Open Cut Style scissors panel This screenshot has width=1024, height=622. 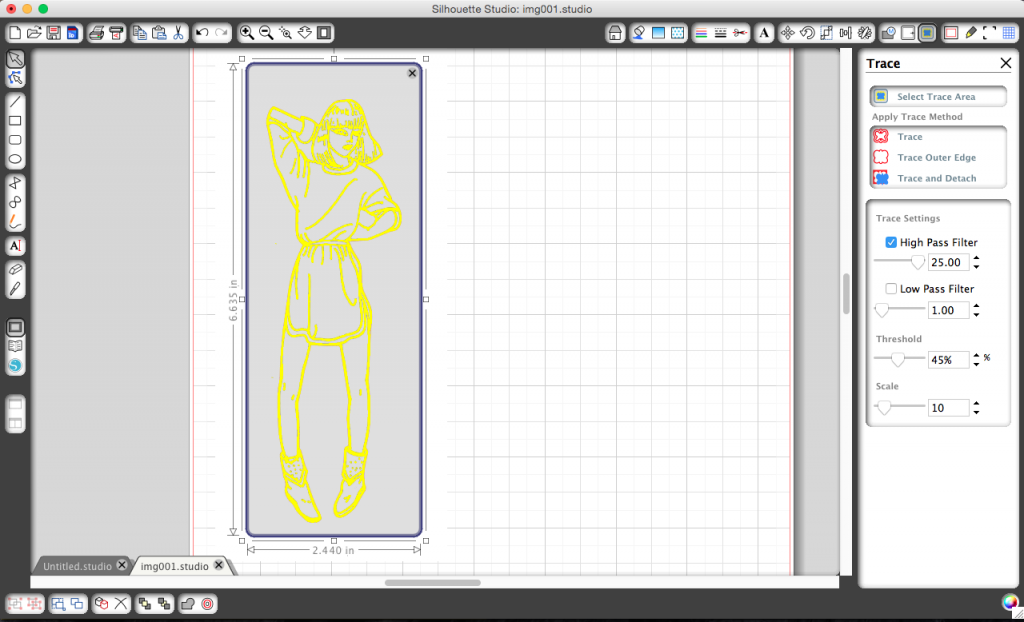coord(740,33)
